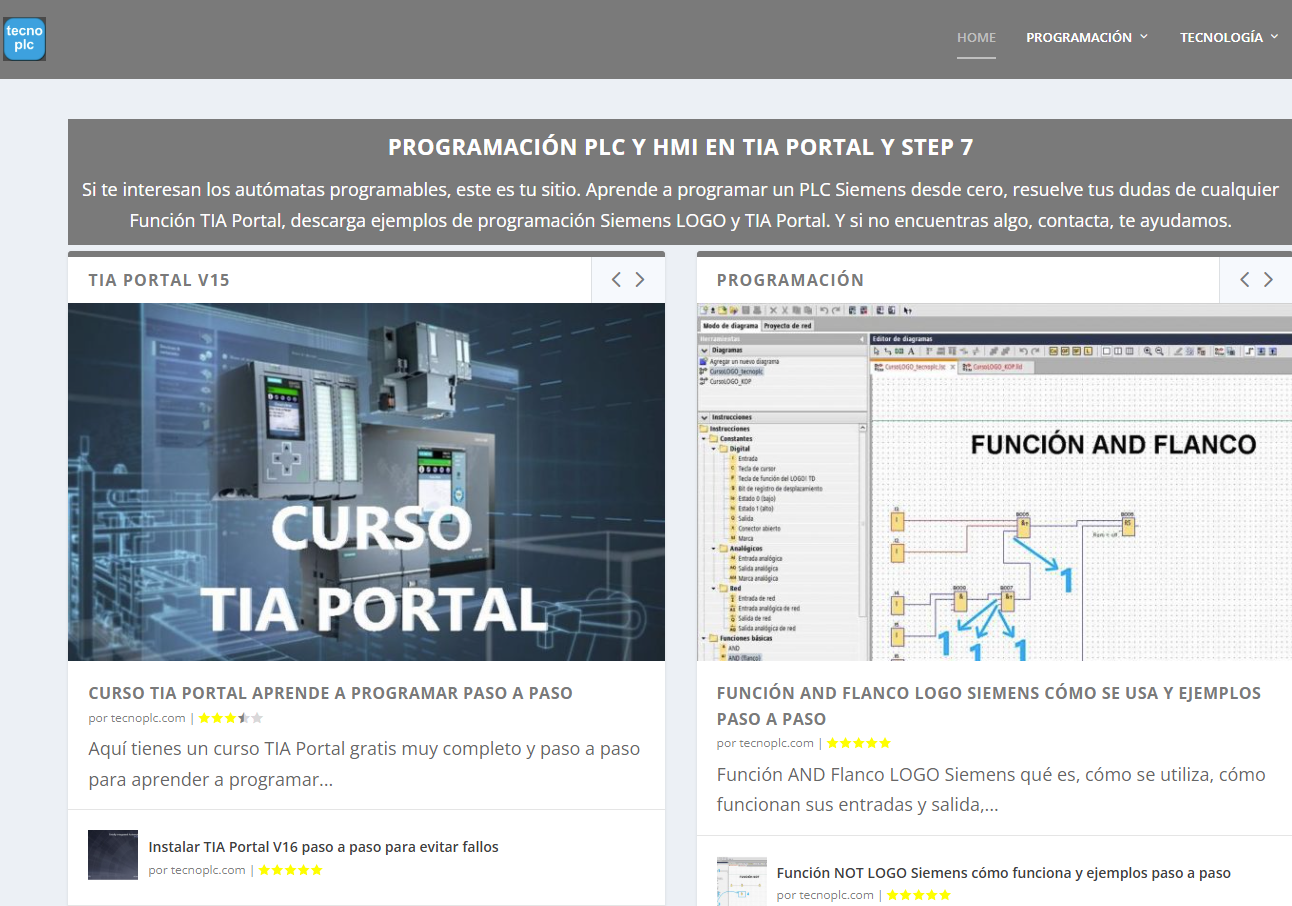
Task: Select the text tool in the diagram editor toolbar
Action: tap(911, 350)
